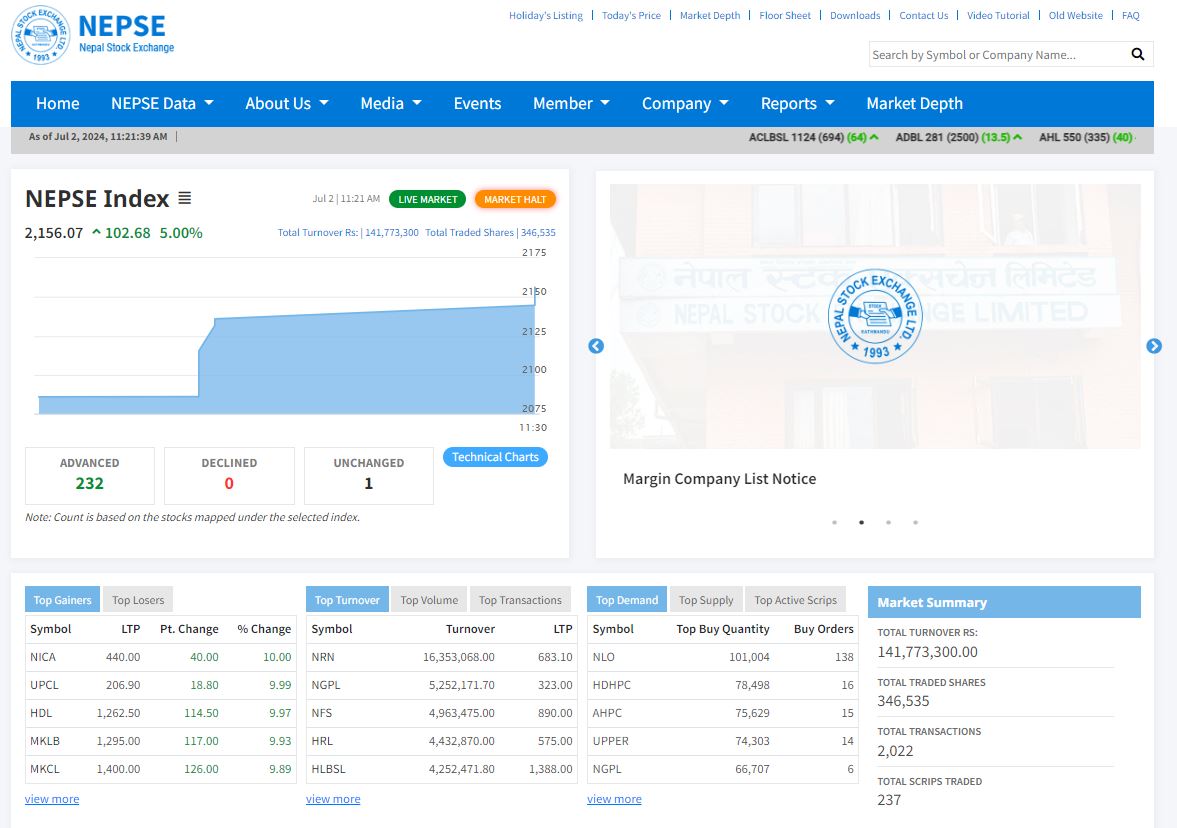Expand the Member dropdown menu
The height and width of the screenshot is (828, 1177).
tap(571, 104)
